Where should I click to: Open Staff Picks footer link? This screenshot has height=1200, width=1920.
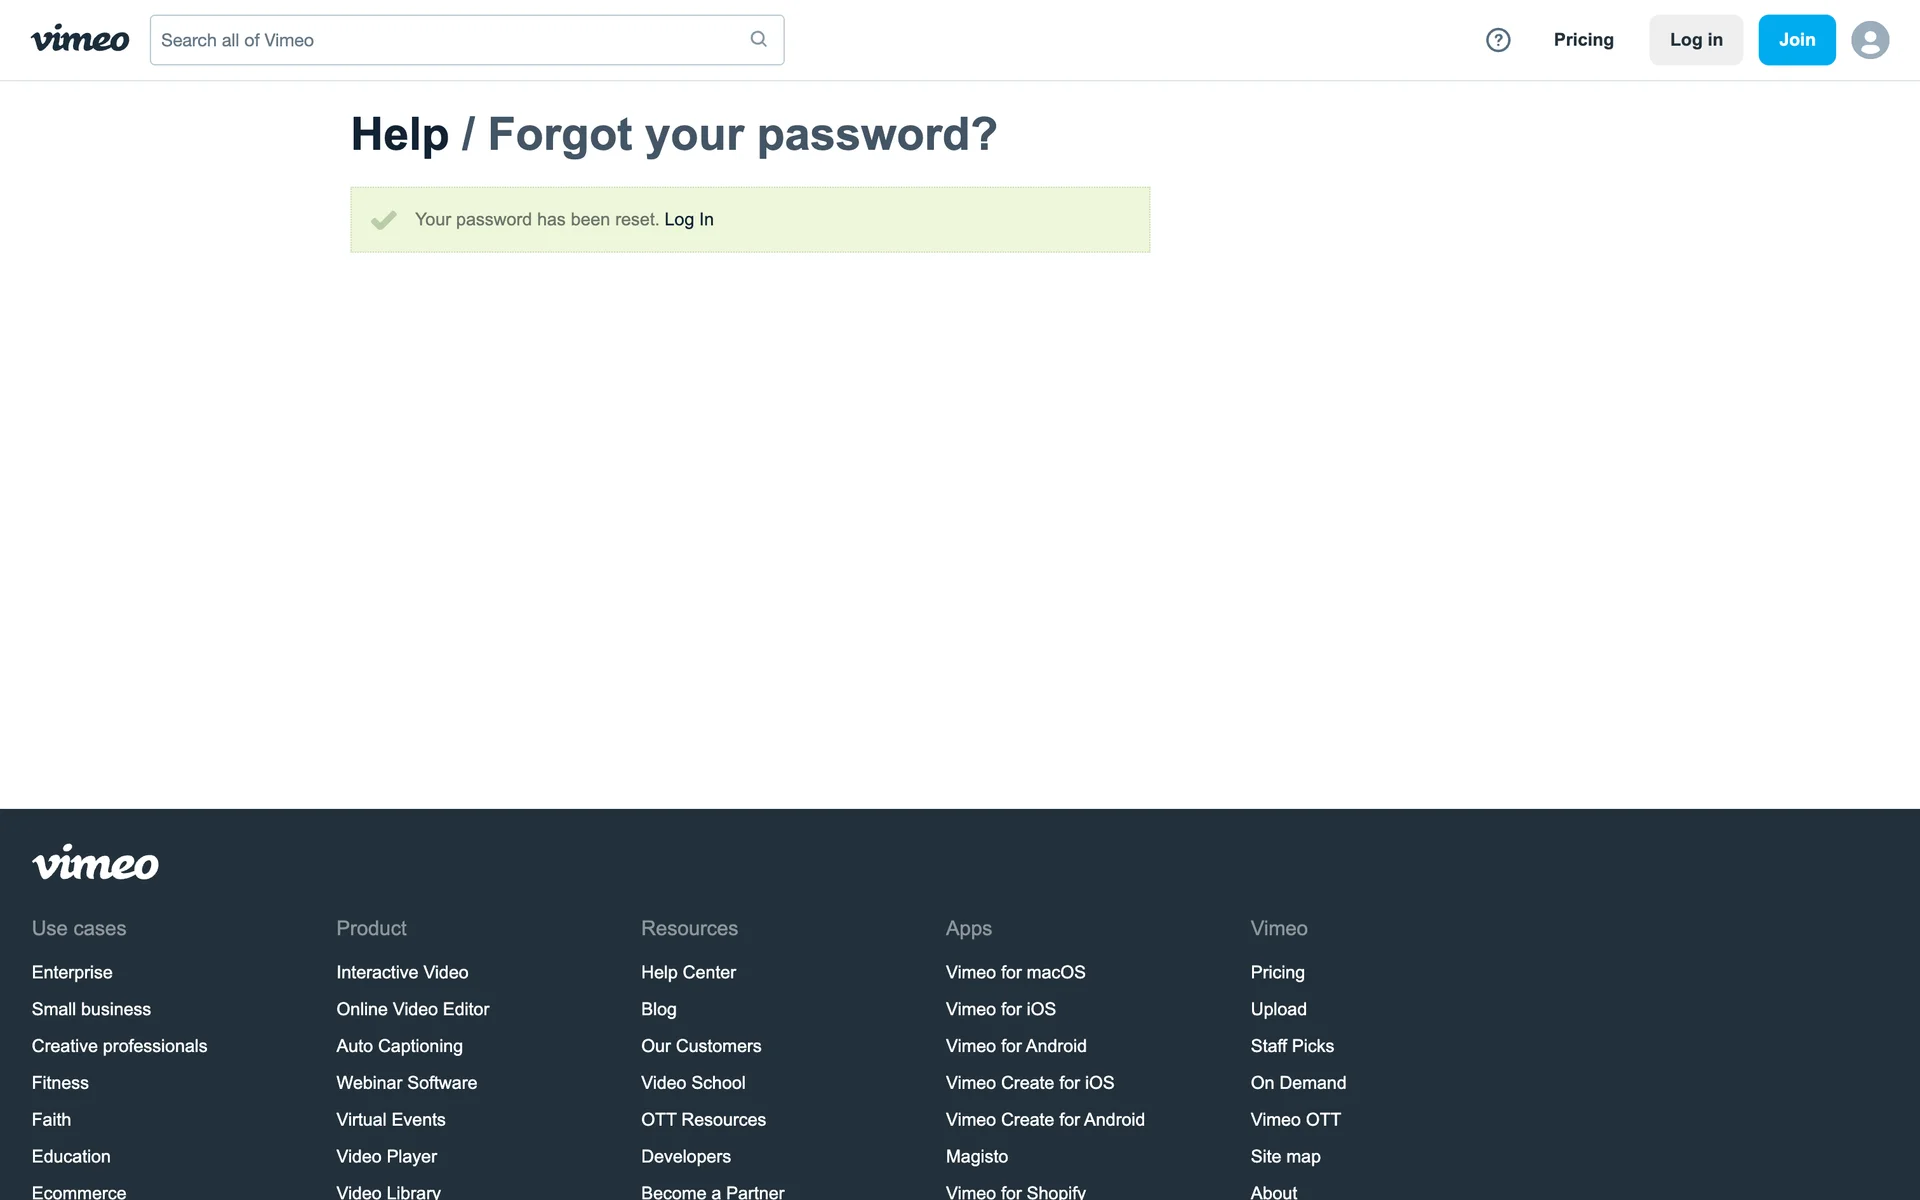1291,1046
